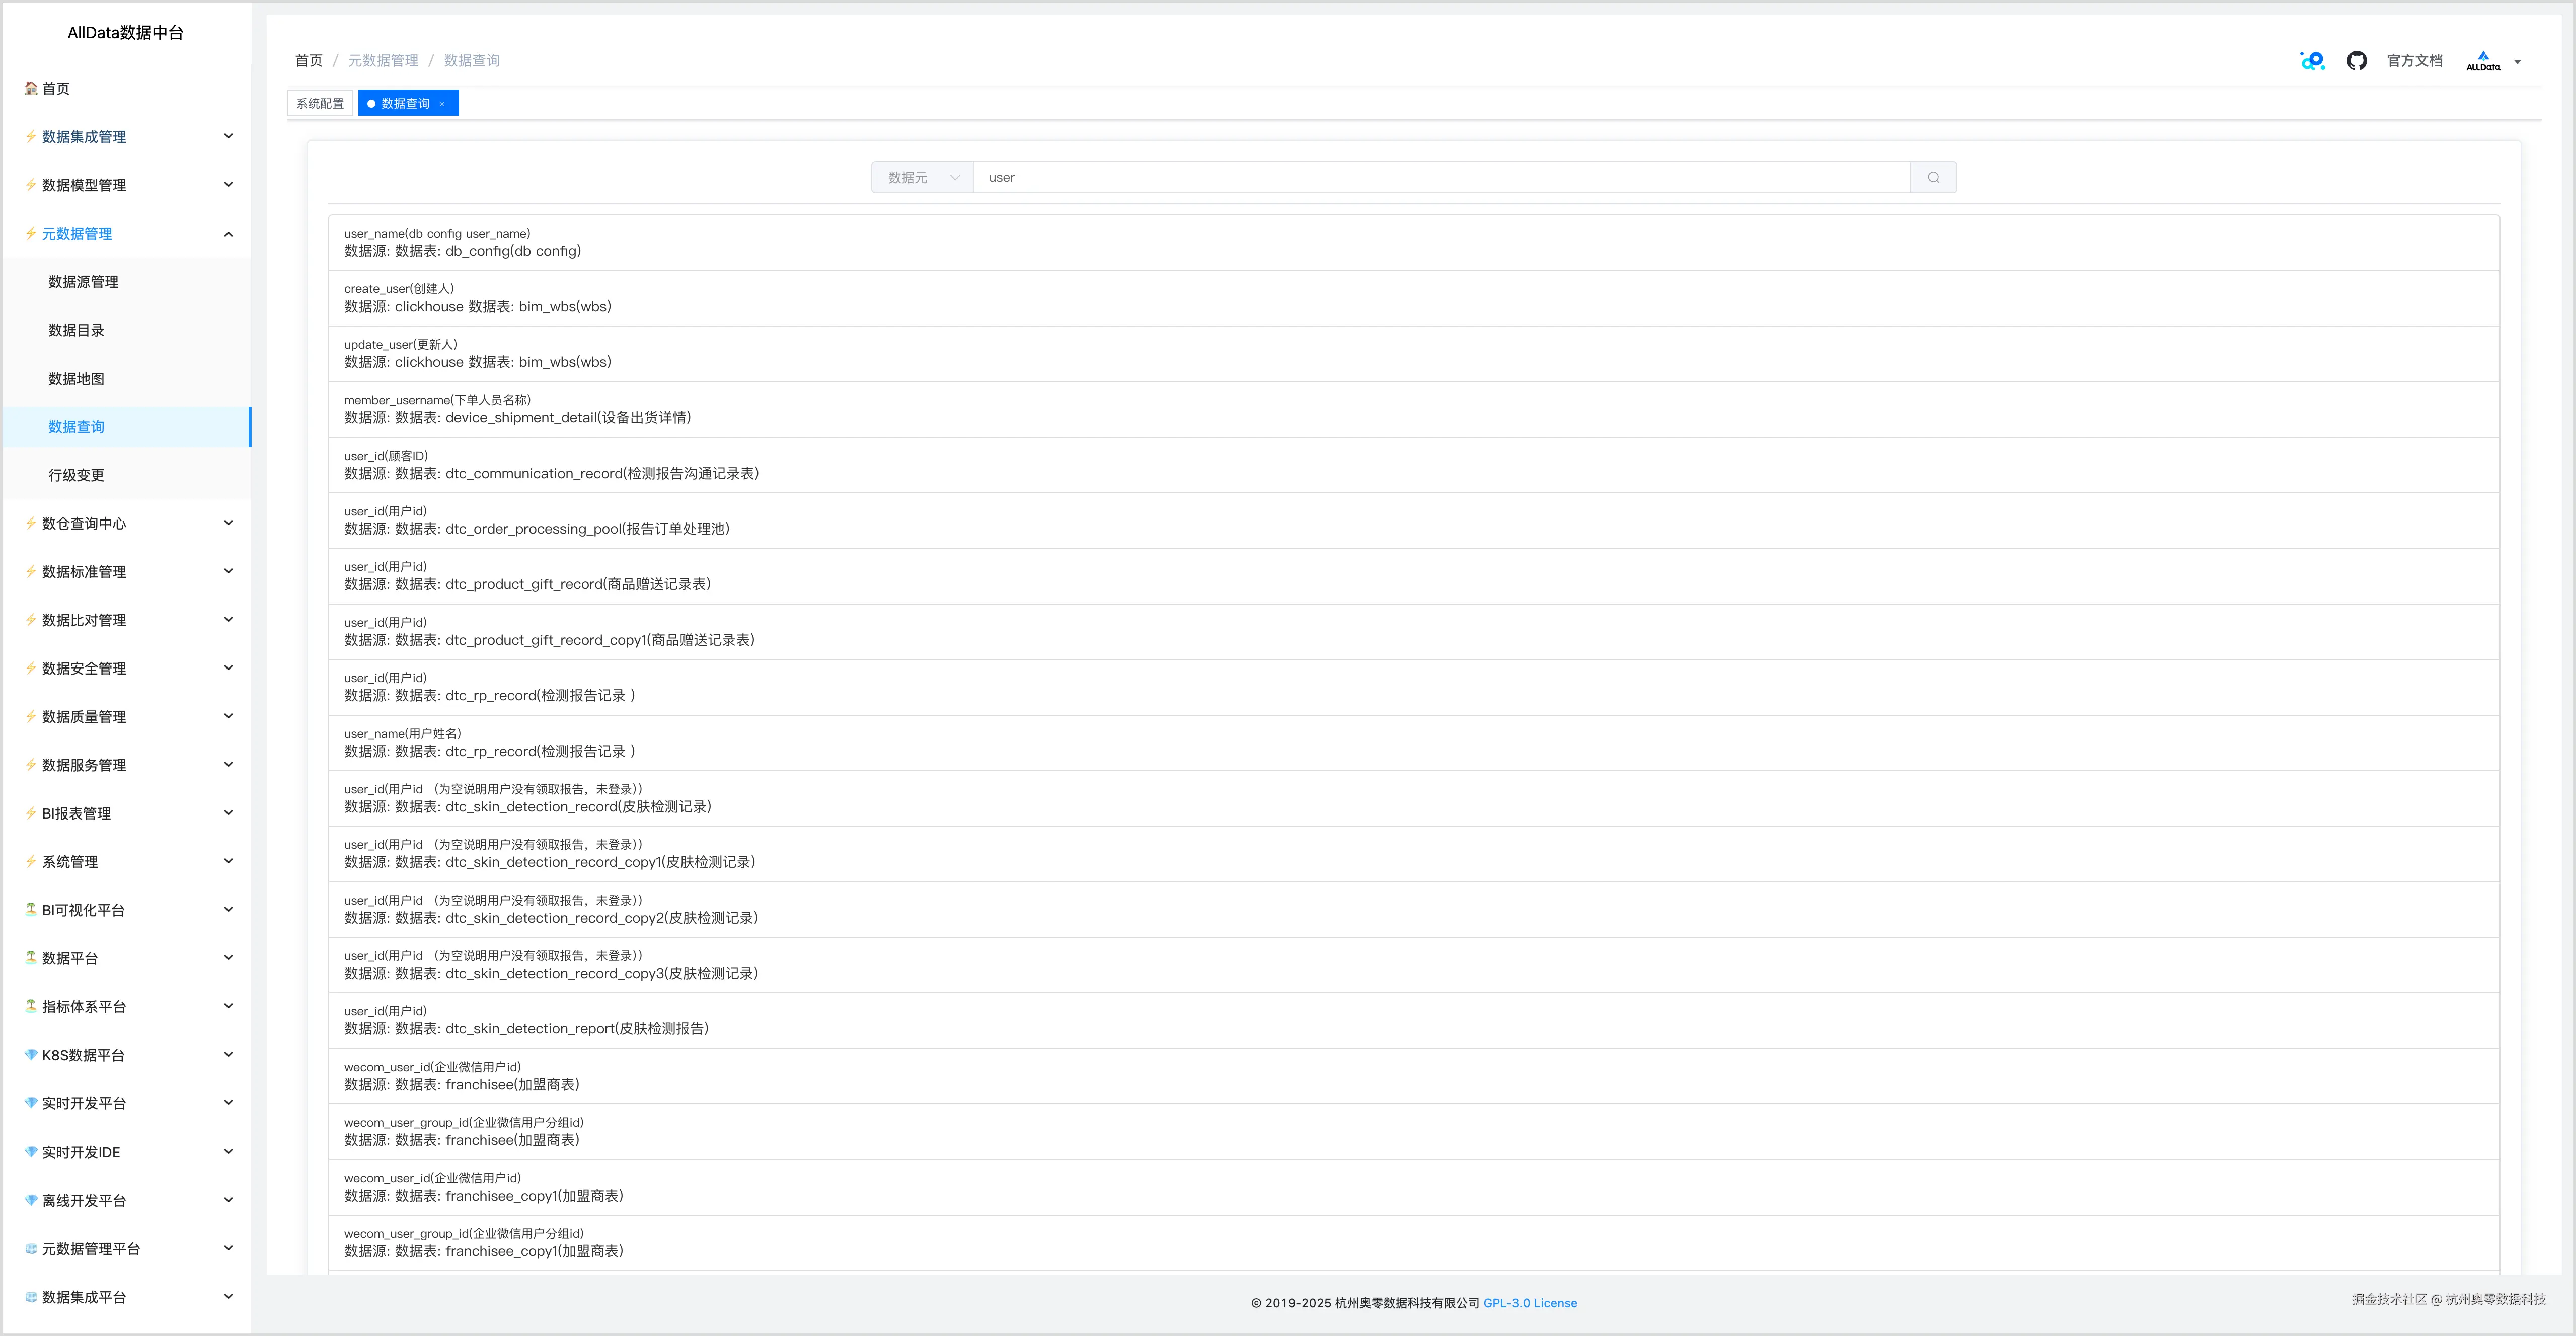2576x1336 pixels.
Task: Select the create_user(创建人) result row
Action: coord(1412,298)
